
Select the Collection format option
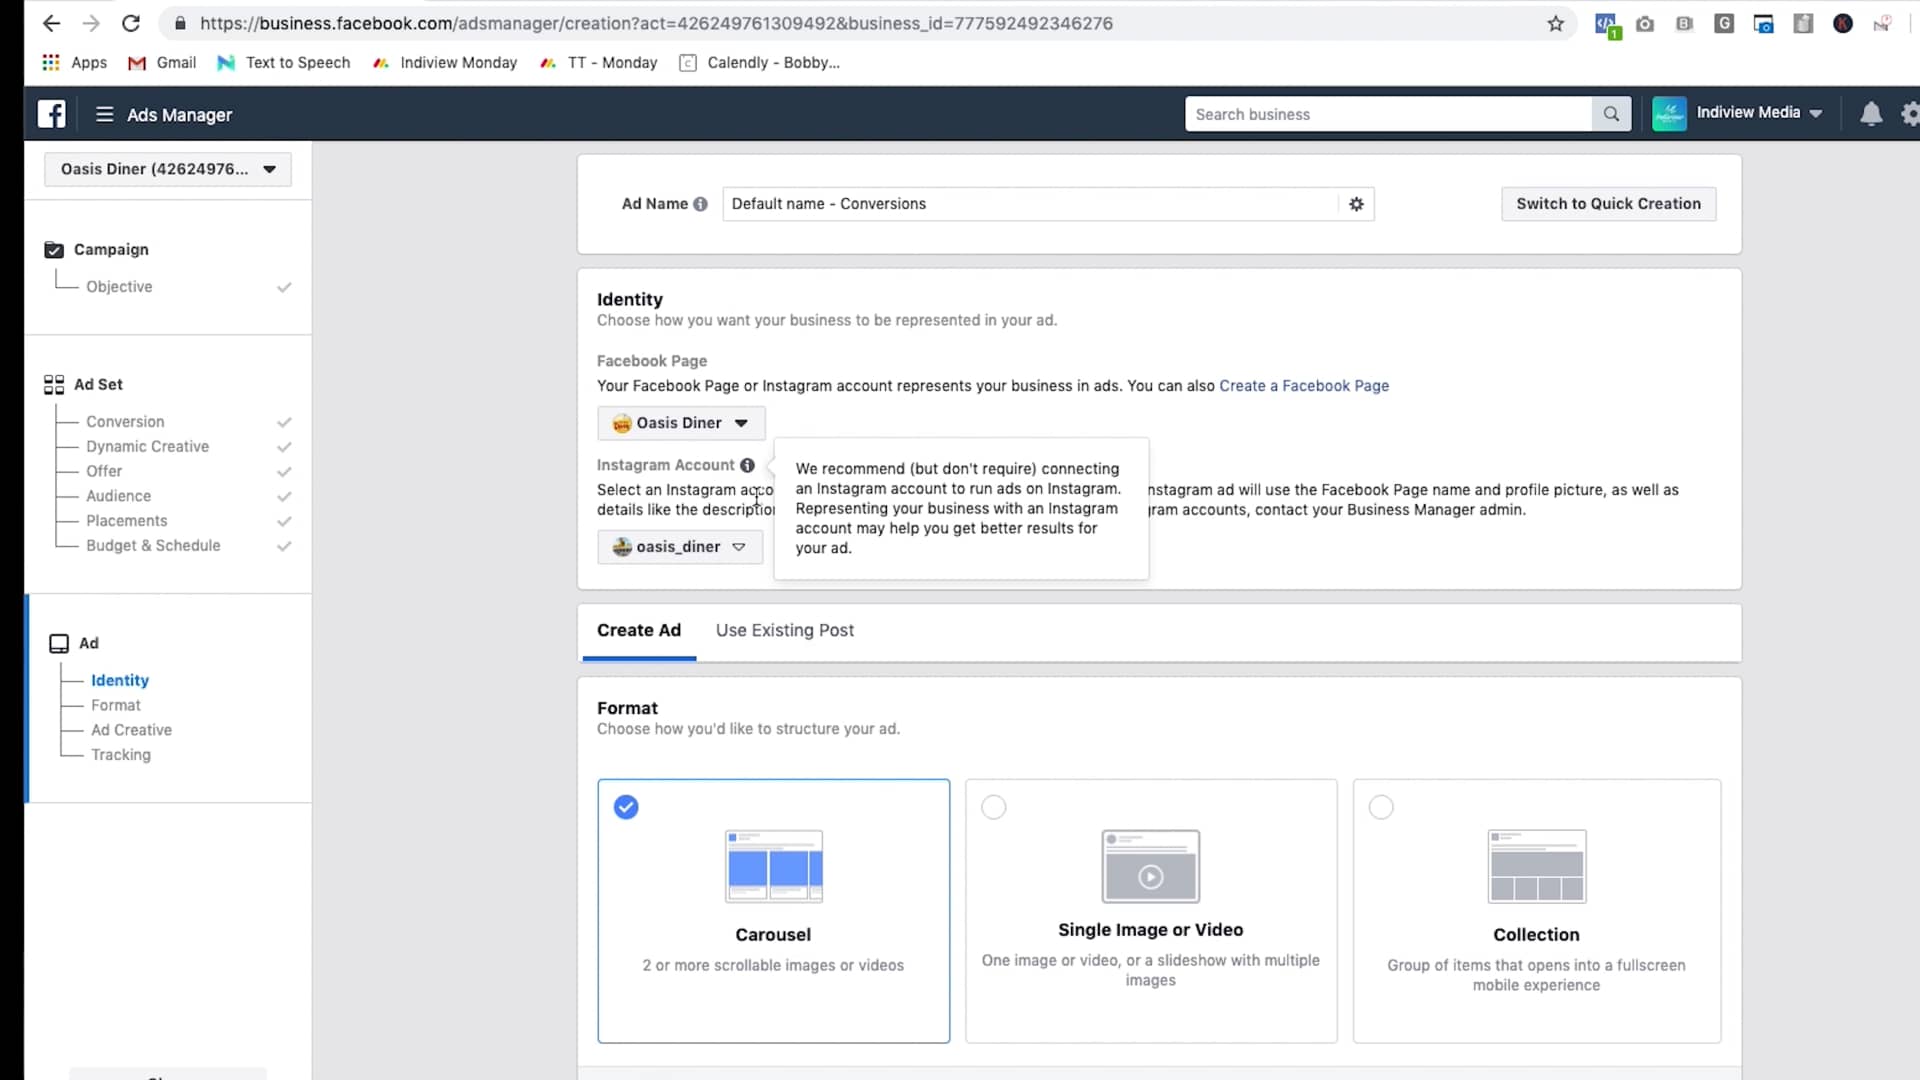click(x=1381, y=807)
